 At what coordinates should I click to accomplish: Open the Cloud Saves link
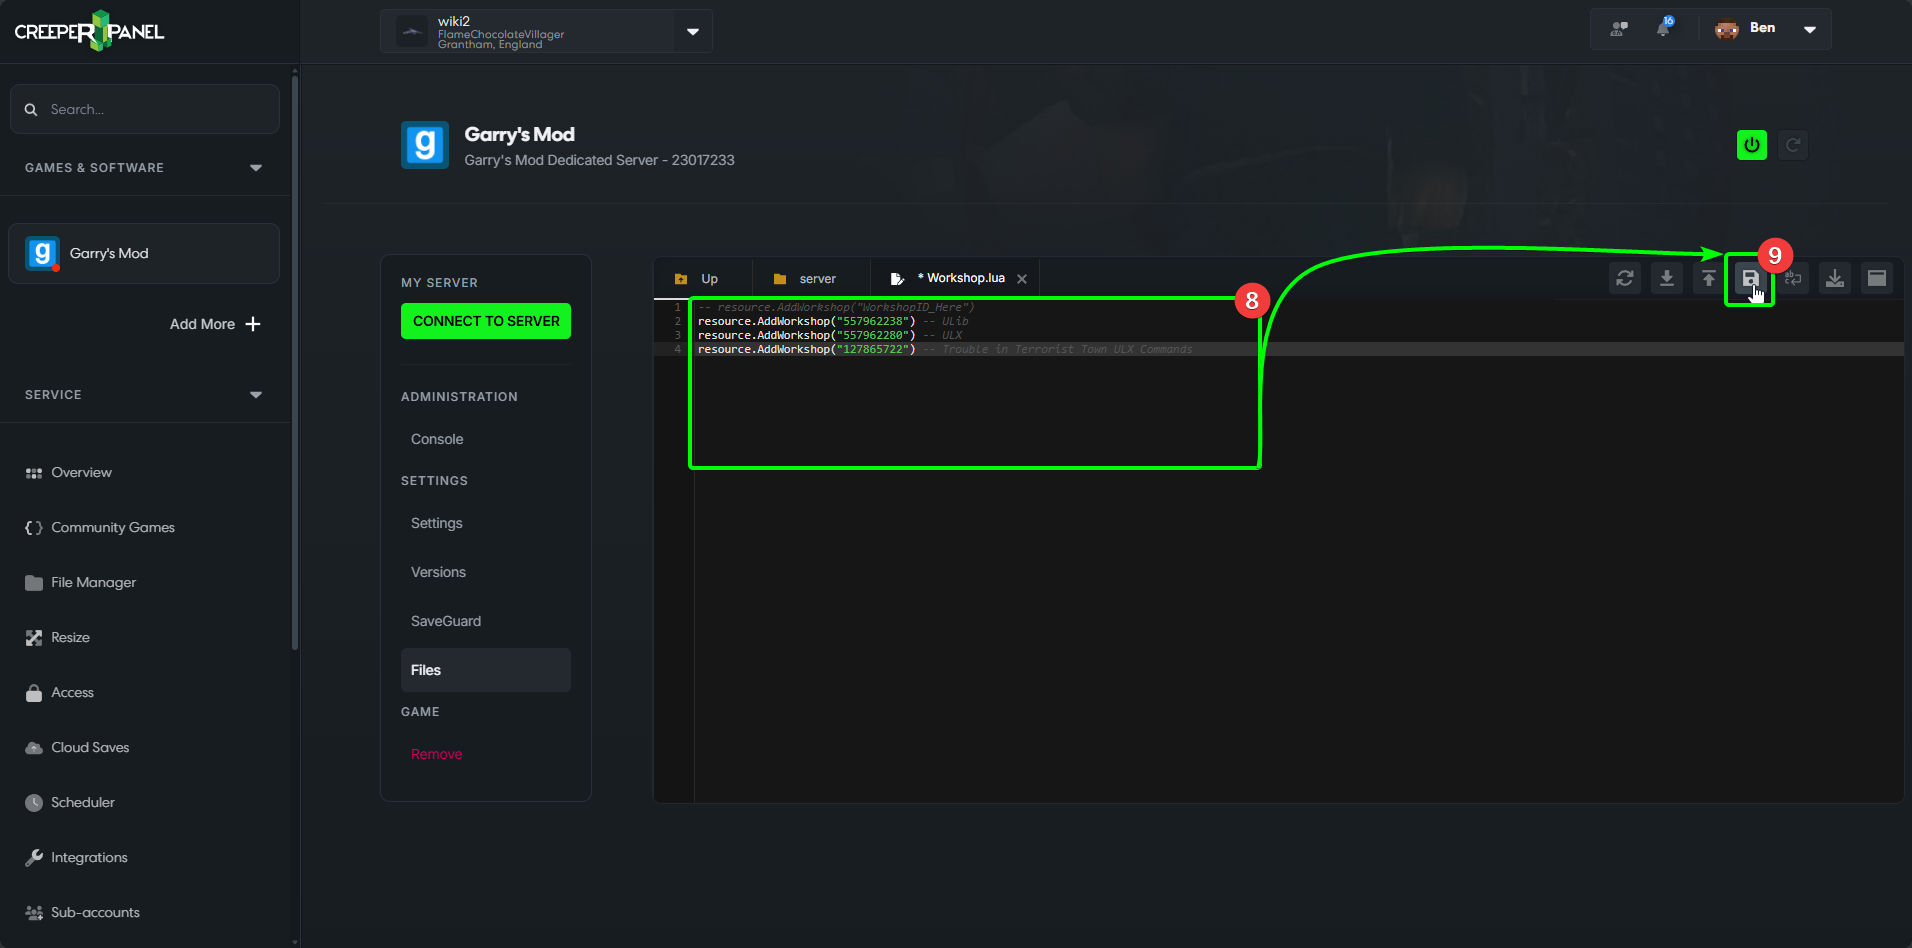coord(90,748)
